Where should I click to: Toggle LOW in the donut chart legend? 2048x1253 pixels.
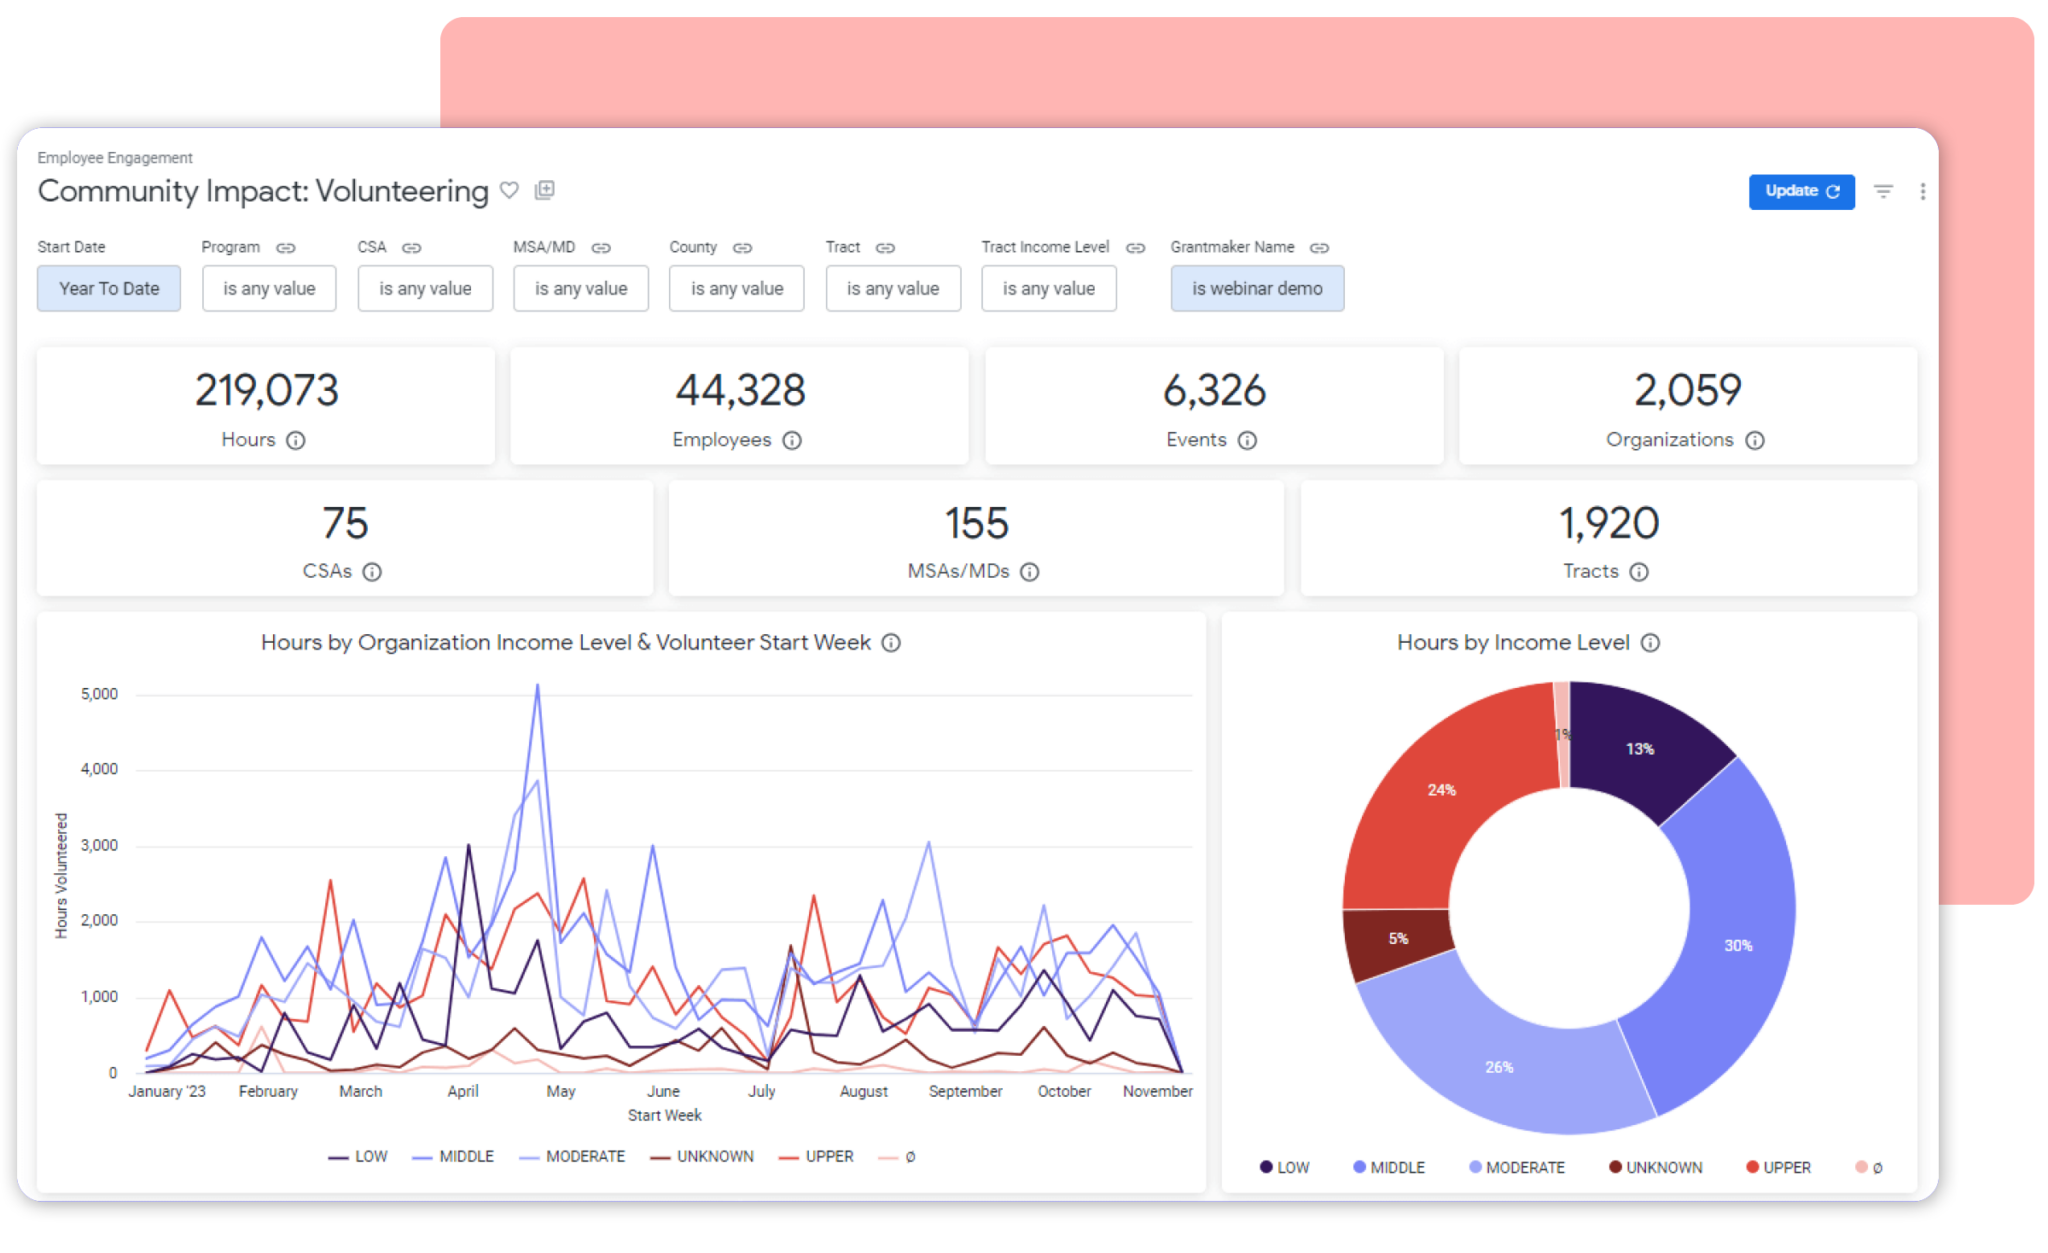pos(1290,1167)
